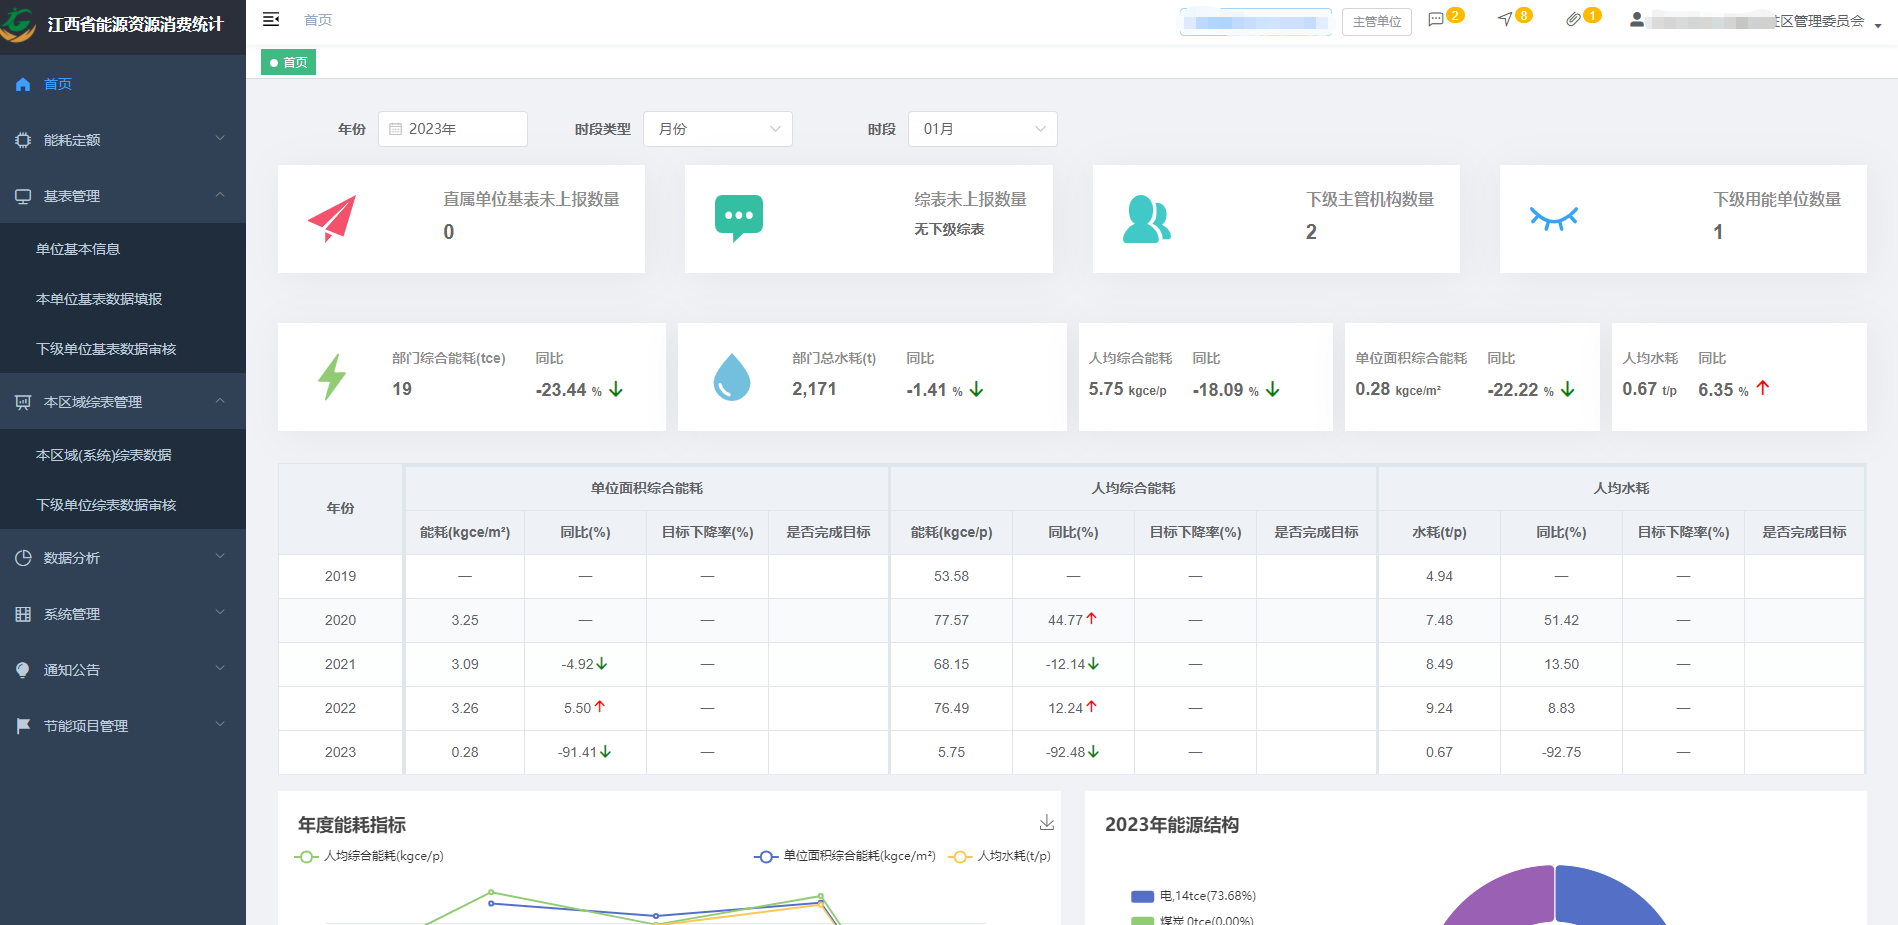1898x925 pixels.
Task: Collapse the 基表管理 sidebar menu
Action: click(x=123, y=196)
